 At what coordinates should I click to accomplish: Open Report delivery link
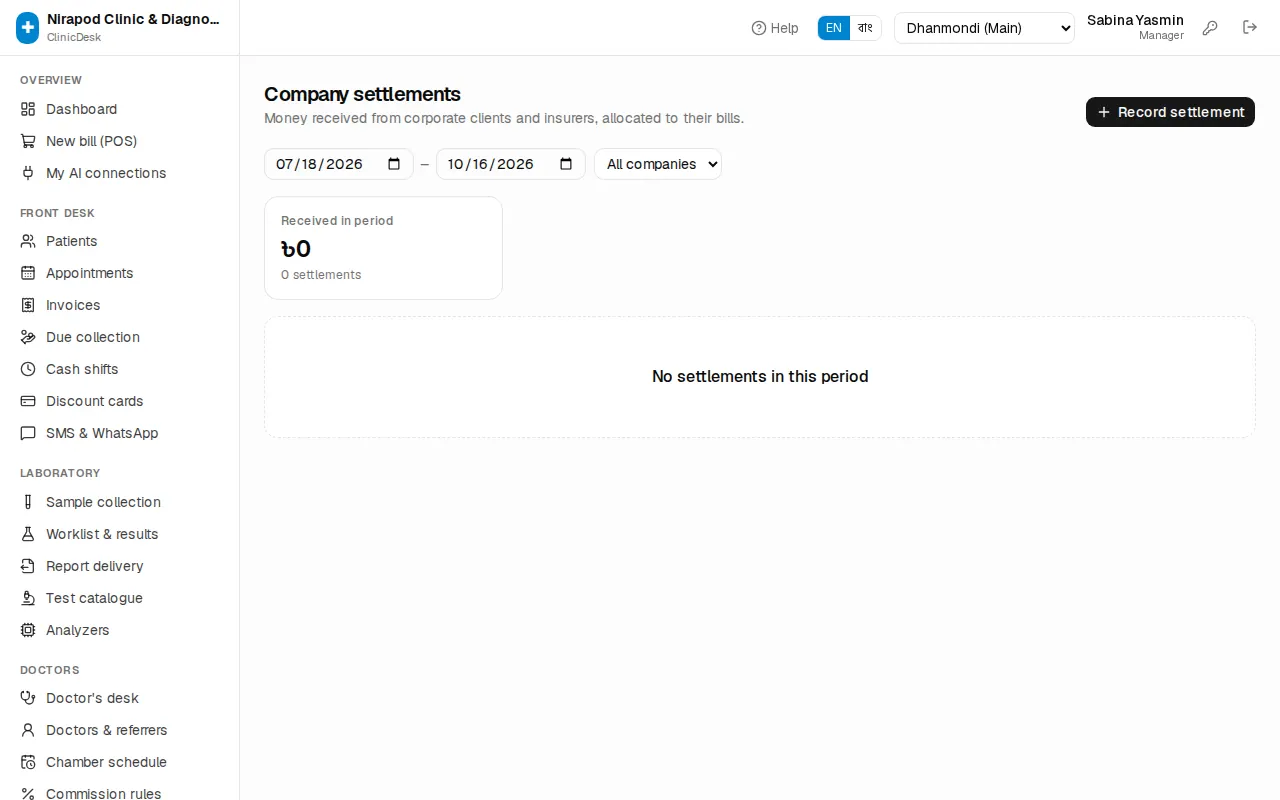point(120,566)
